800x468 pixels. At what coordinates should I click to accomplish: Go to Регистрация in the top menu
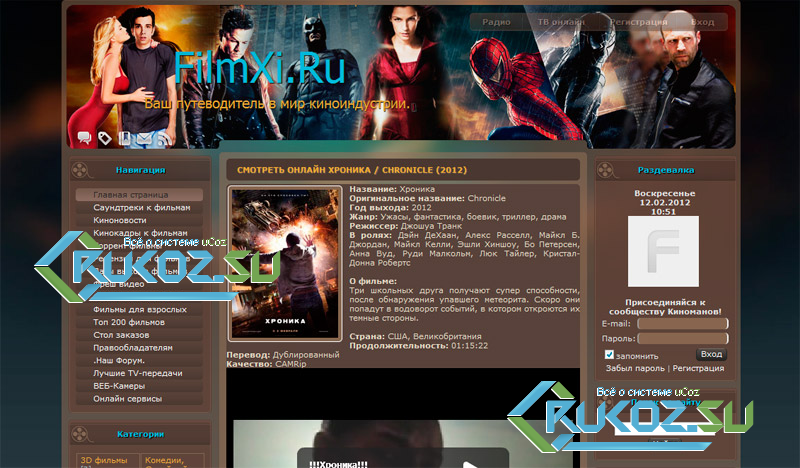[639, 22]
